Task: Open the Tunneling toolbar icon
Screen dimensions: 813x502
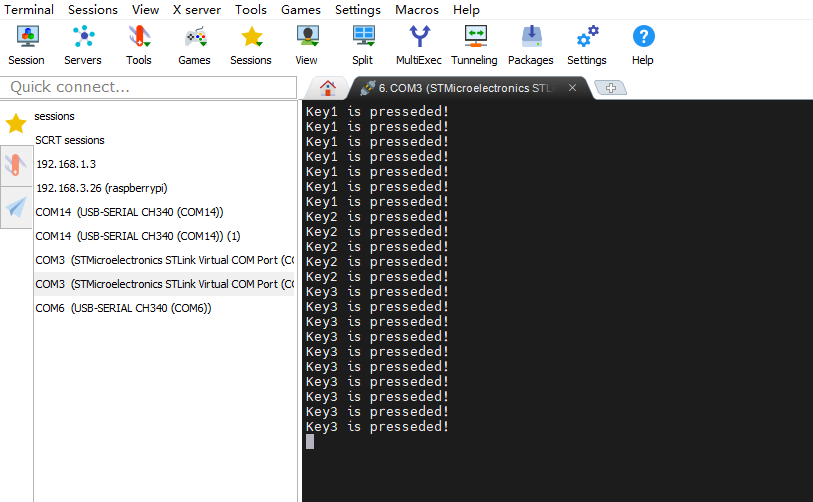Action: tap(474, 45)
